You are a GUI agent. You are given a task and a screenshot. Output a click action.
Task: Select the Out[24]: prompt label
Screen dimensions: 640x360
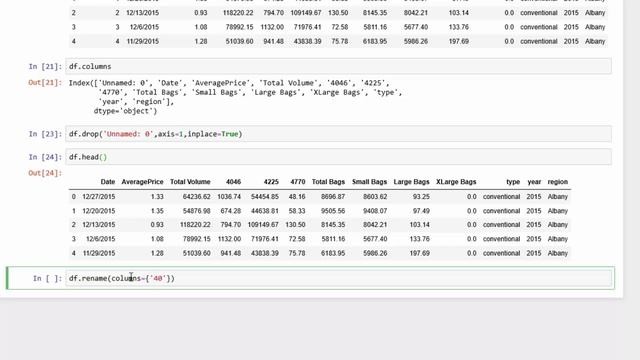[45, 173]
